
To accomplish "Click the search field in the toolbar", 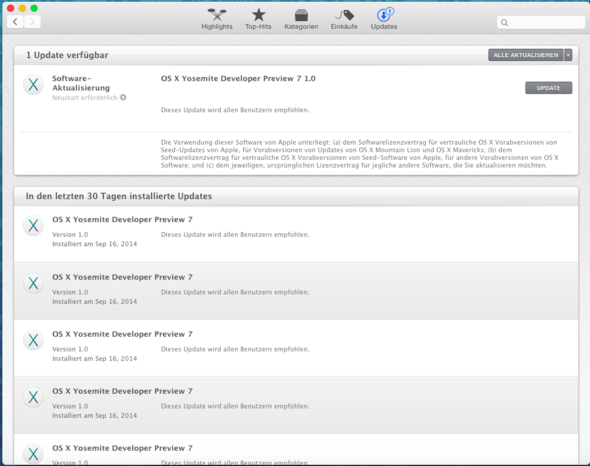I will (x=541, y=23).
